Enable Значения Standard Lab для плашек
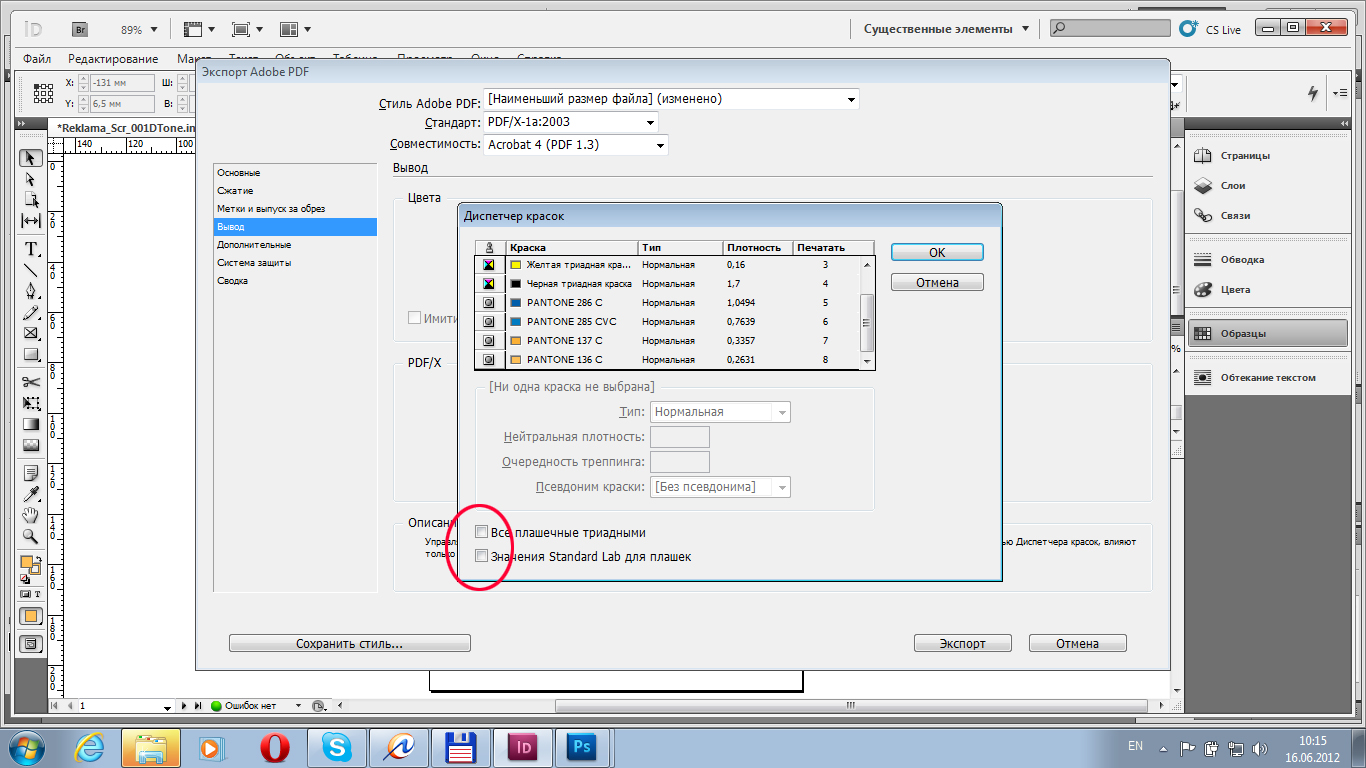This screenshot has width=1366, height=768. coord(481,556)
